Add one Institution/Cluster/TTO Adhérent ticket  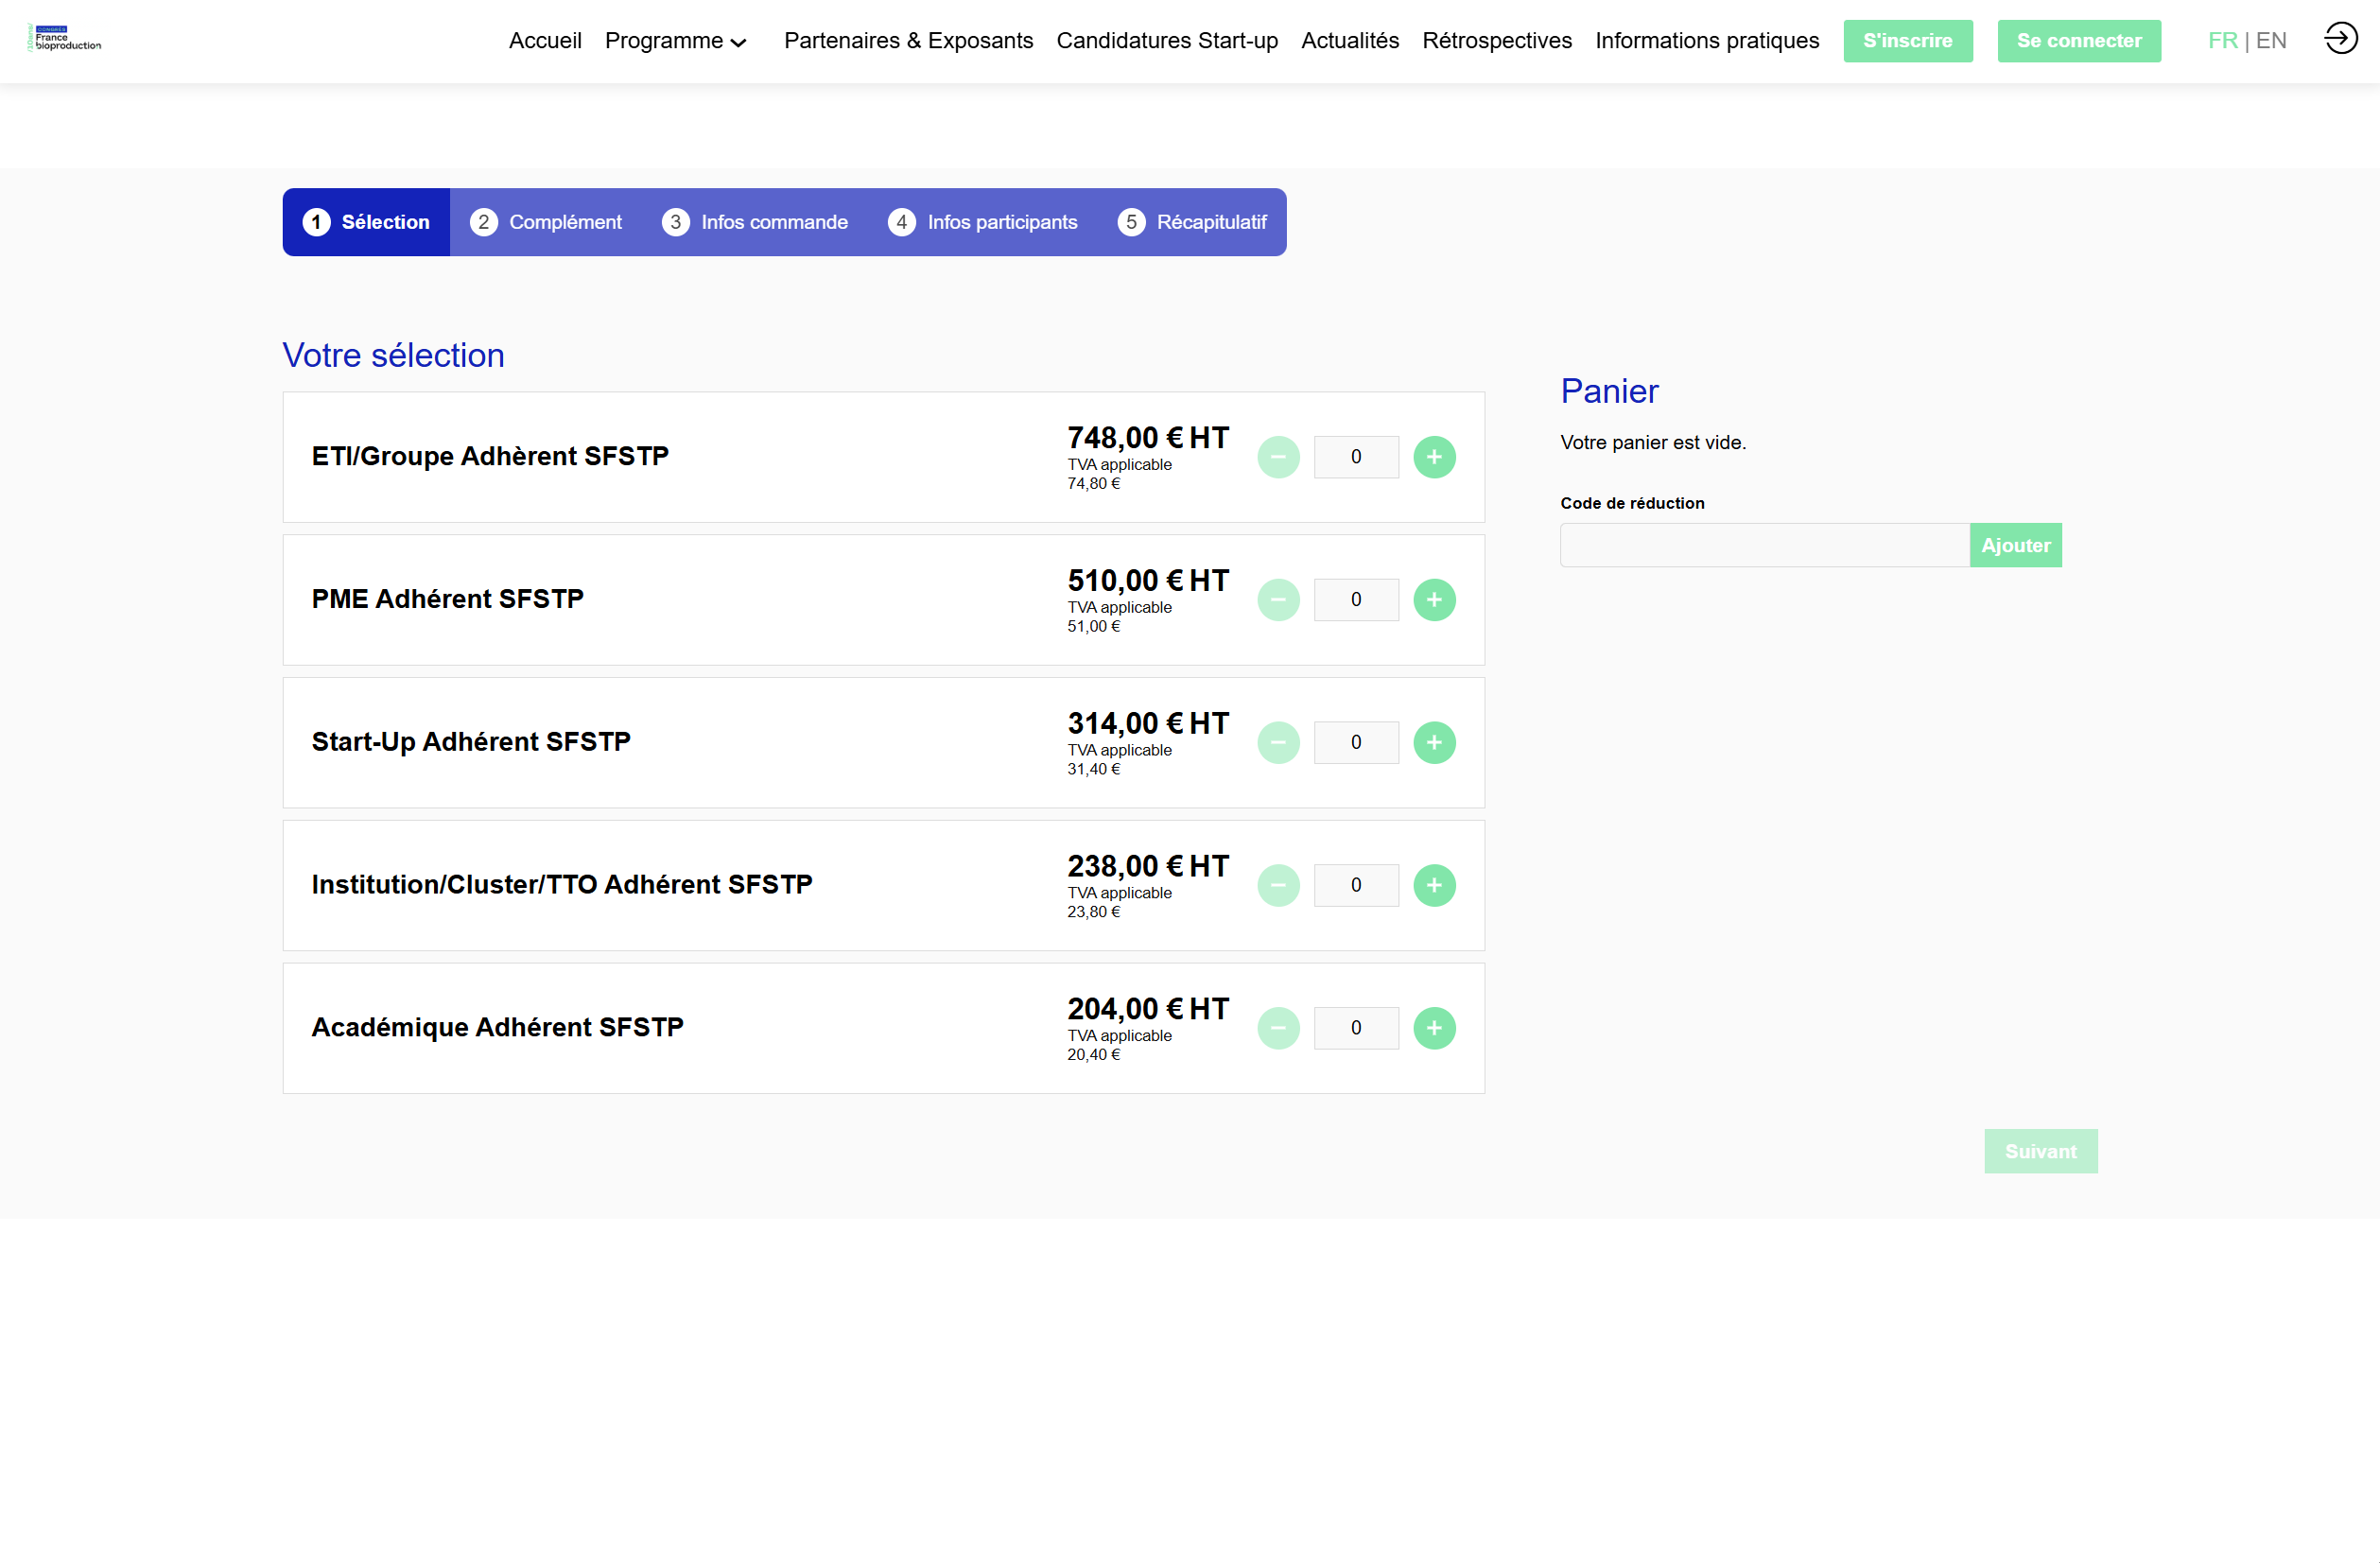point(1434,885)
